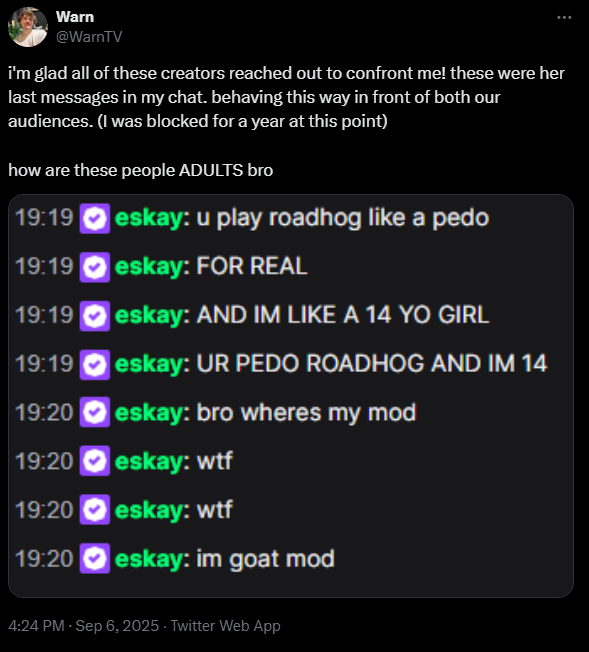Screen dimensions: 589x652
Task: Open the 4:24 PM · Sep 6, 2025 timestamp
Action: tap(84, 626)
